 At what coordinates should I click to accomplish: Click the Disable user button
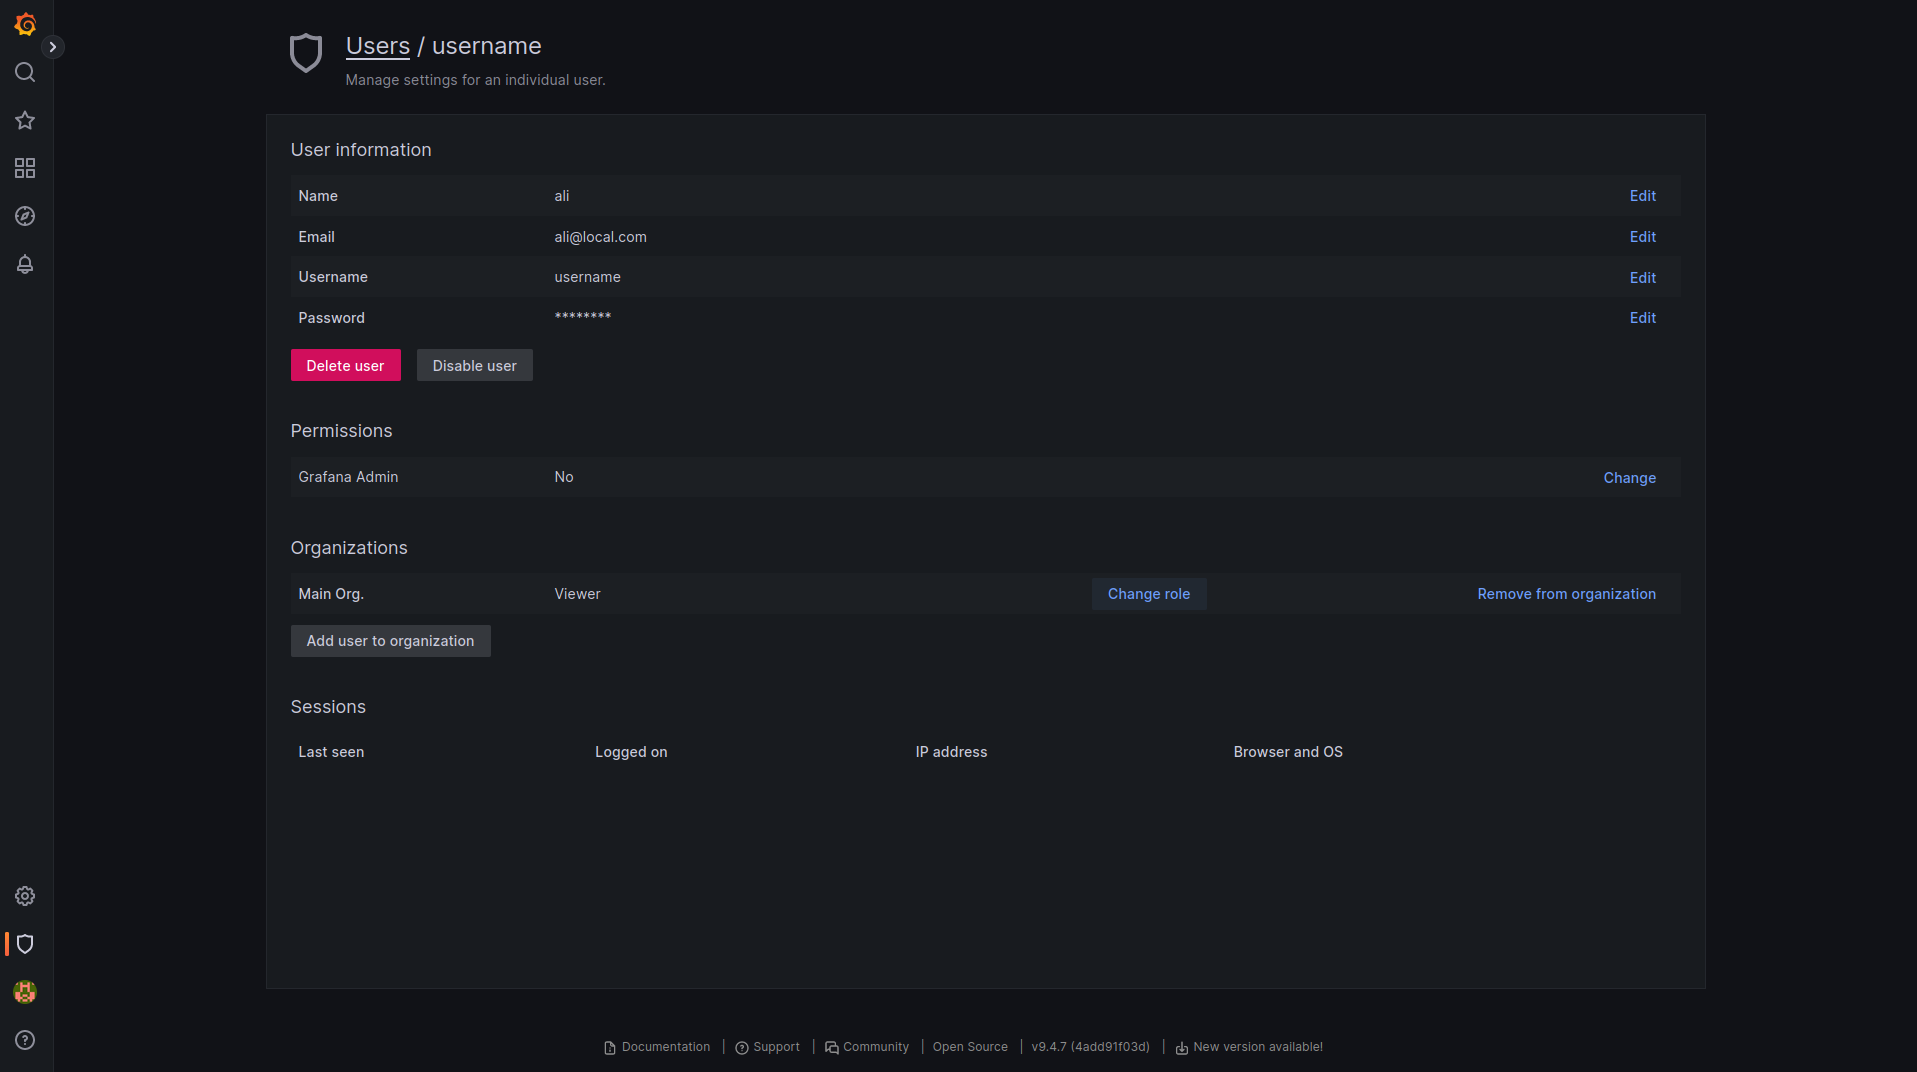[x=474, y=365]
